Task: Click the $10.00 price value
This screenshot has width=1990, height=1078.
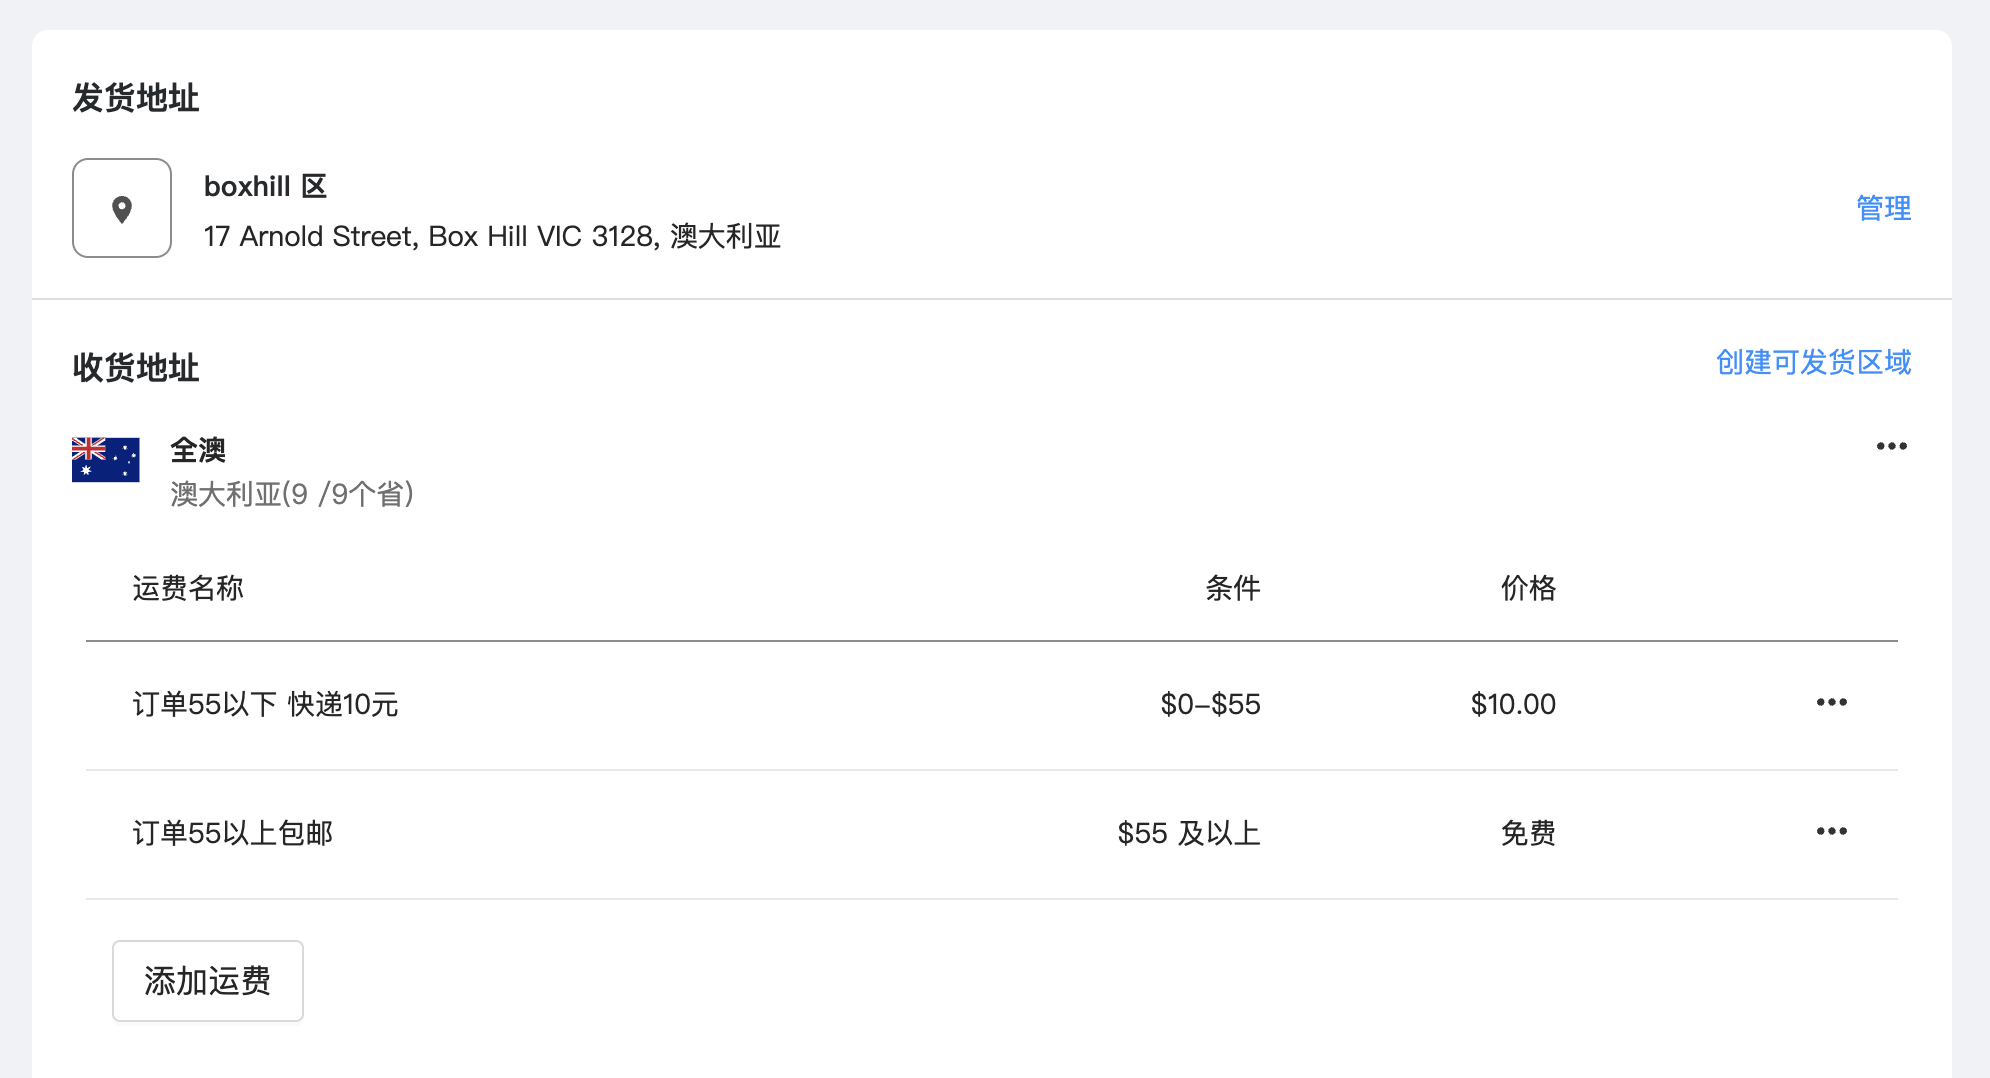Action: point(1513,704)
